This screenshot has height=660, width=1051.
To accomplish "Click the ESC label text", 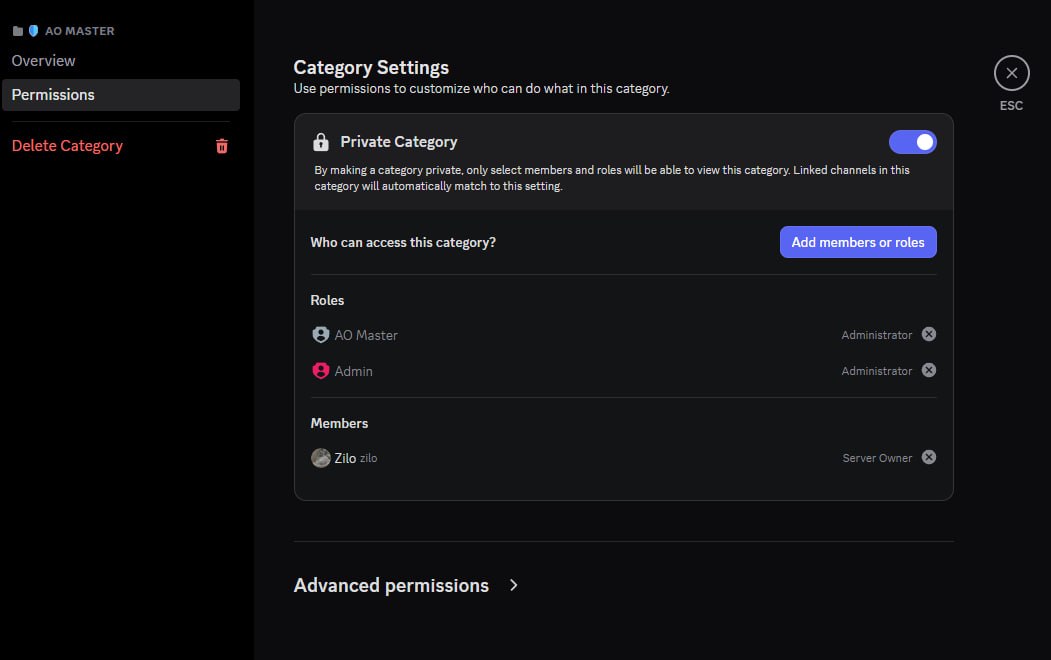I will (1011, 106).
